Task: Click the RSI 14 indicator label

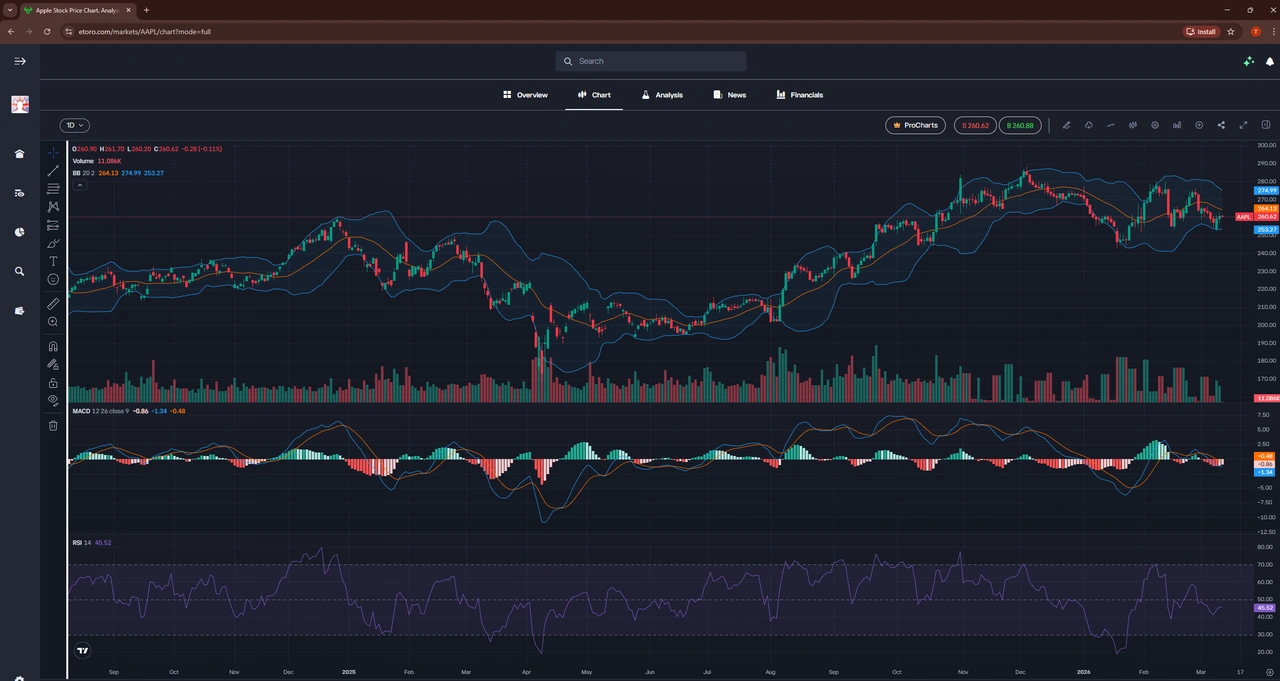Action: point(82,542)
